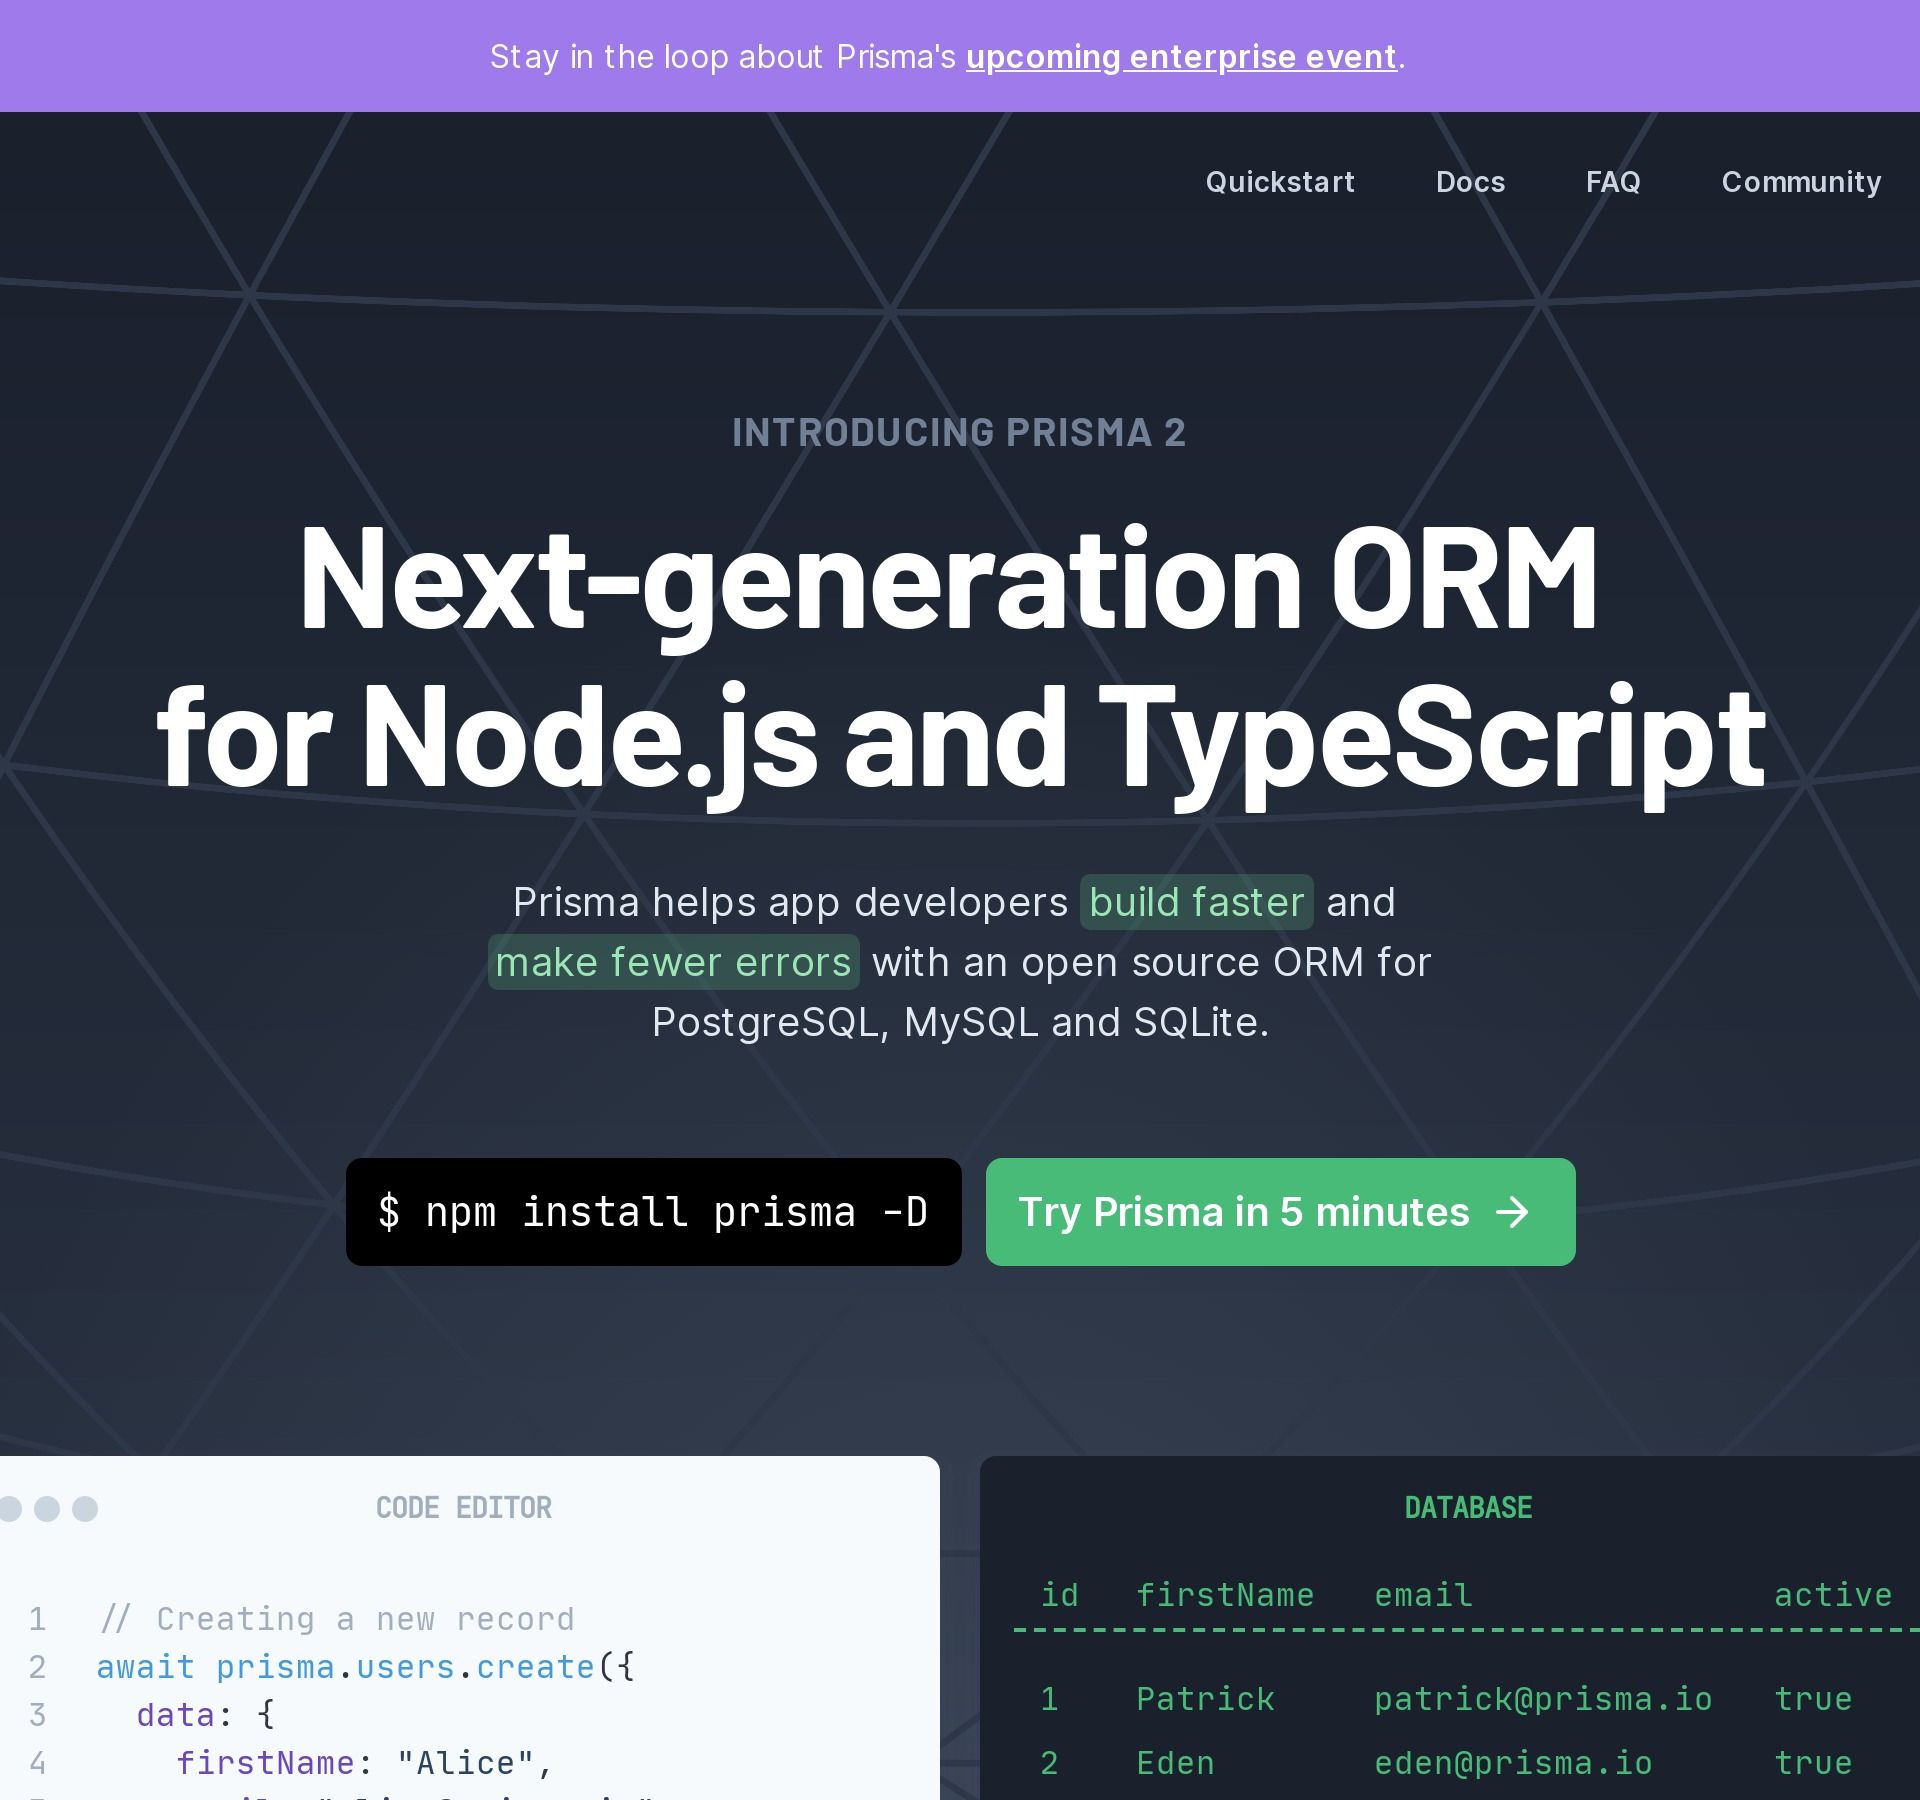This screenshot has height=1800, width=1920.
Task: Click the arrow icon in Try Prisma button
Action: coord(1512,1213)
